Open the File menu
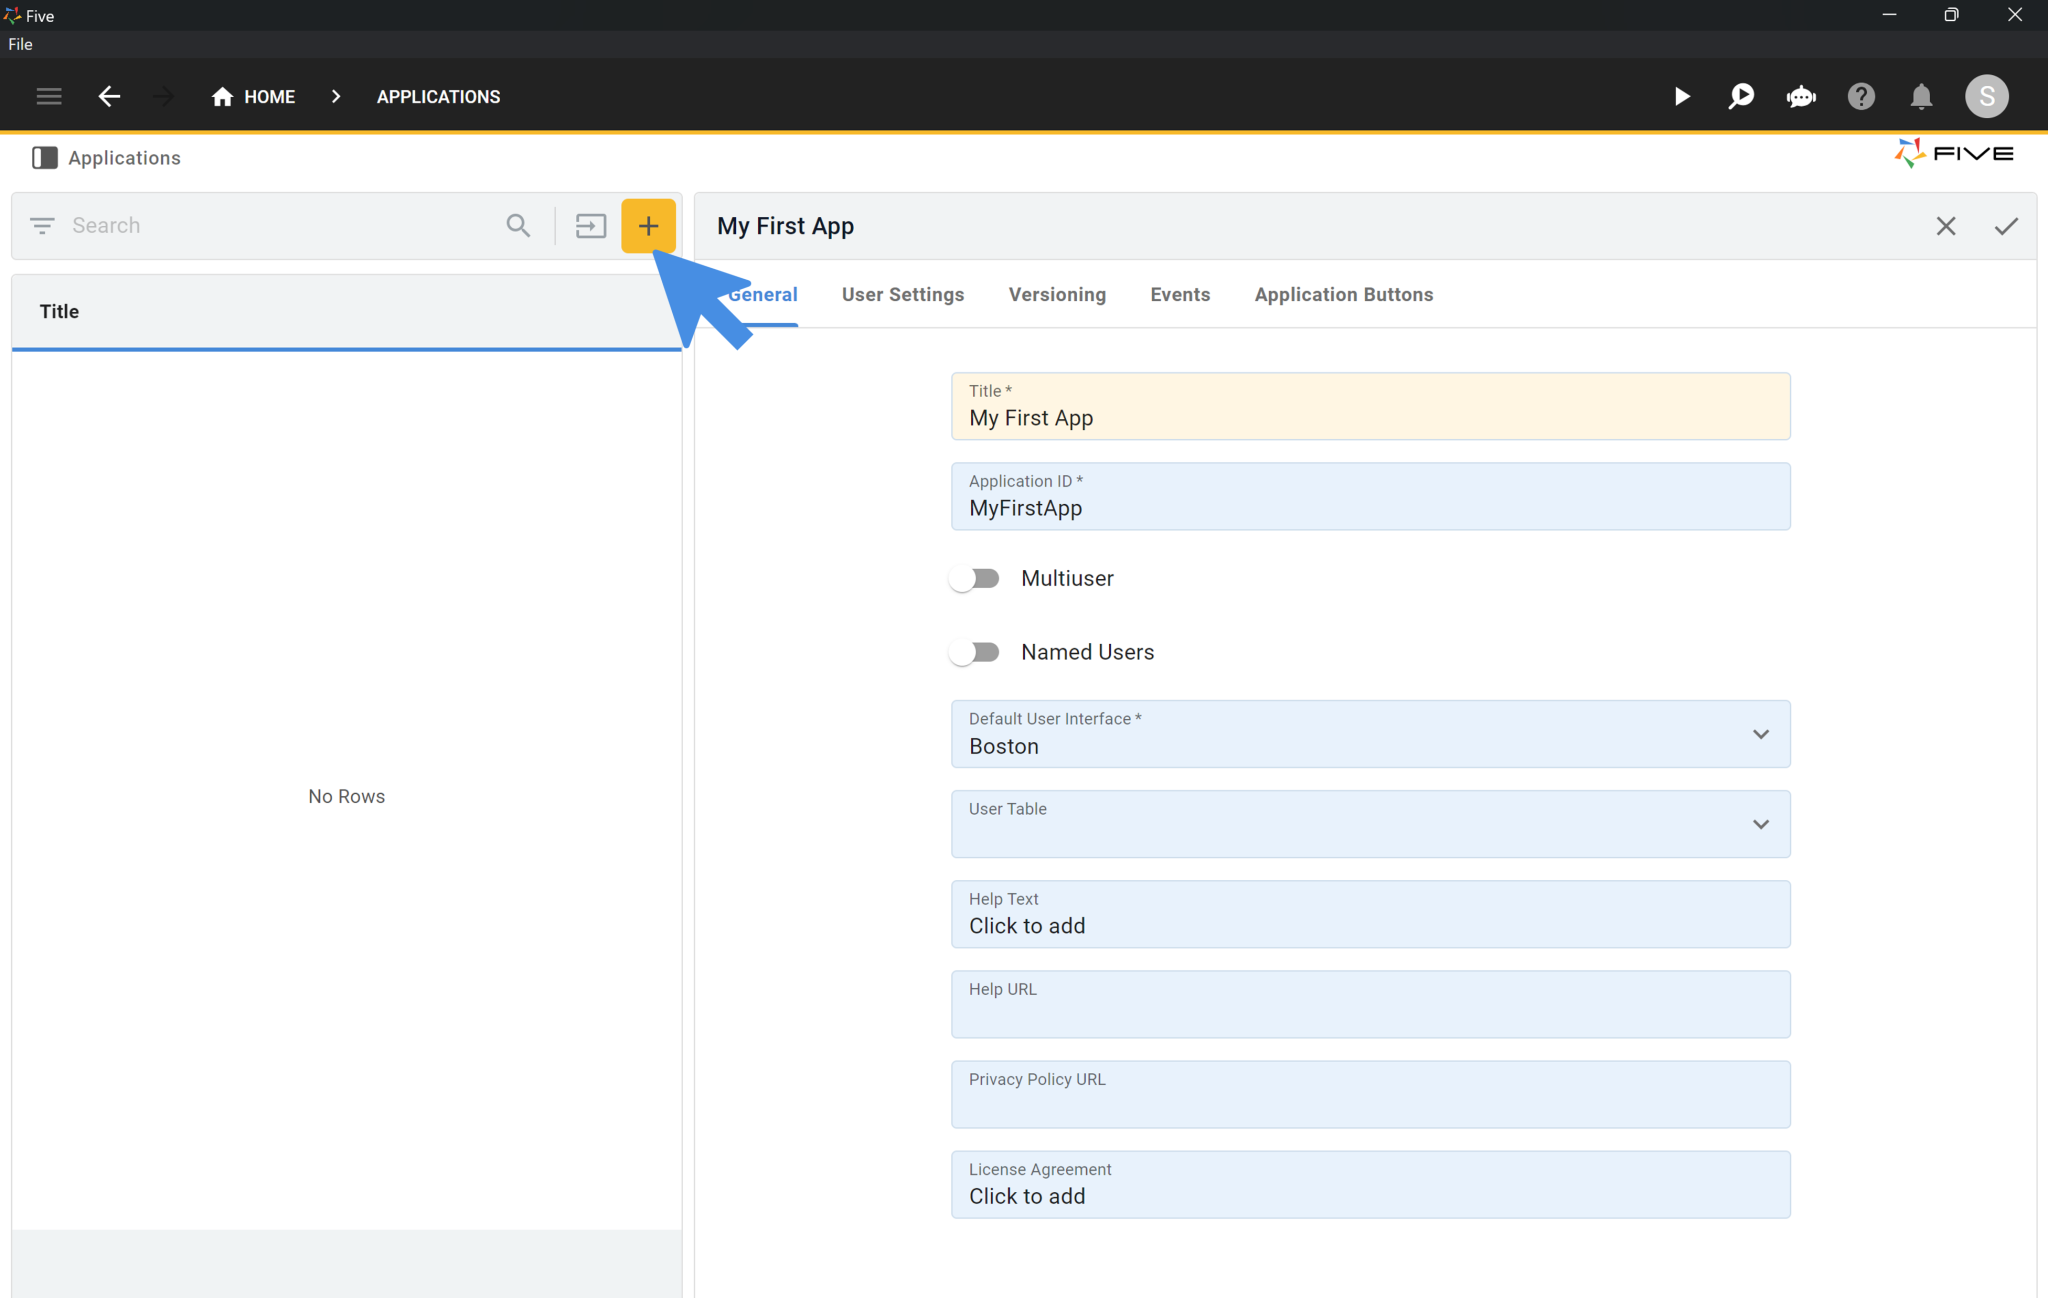 click(x=20, y=44)
